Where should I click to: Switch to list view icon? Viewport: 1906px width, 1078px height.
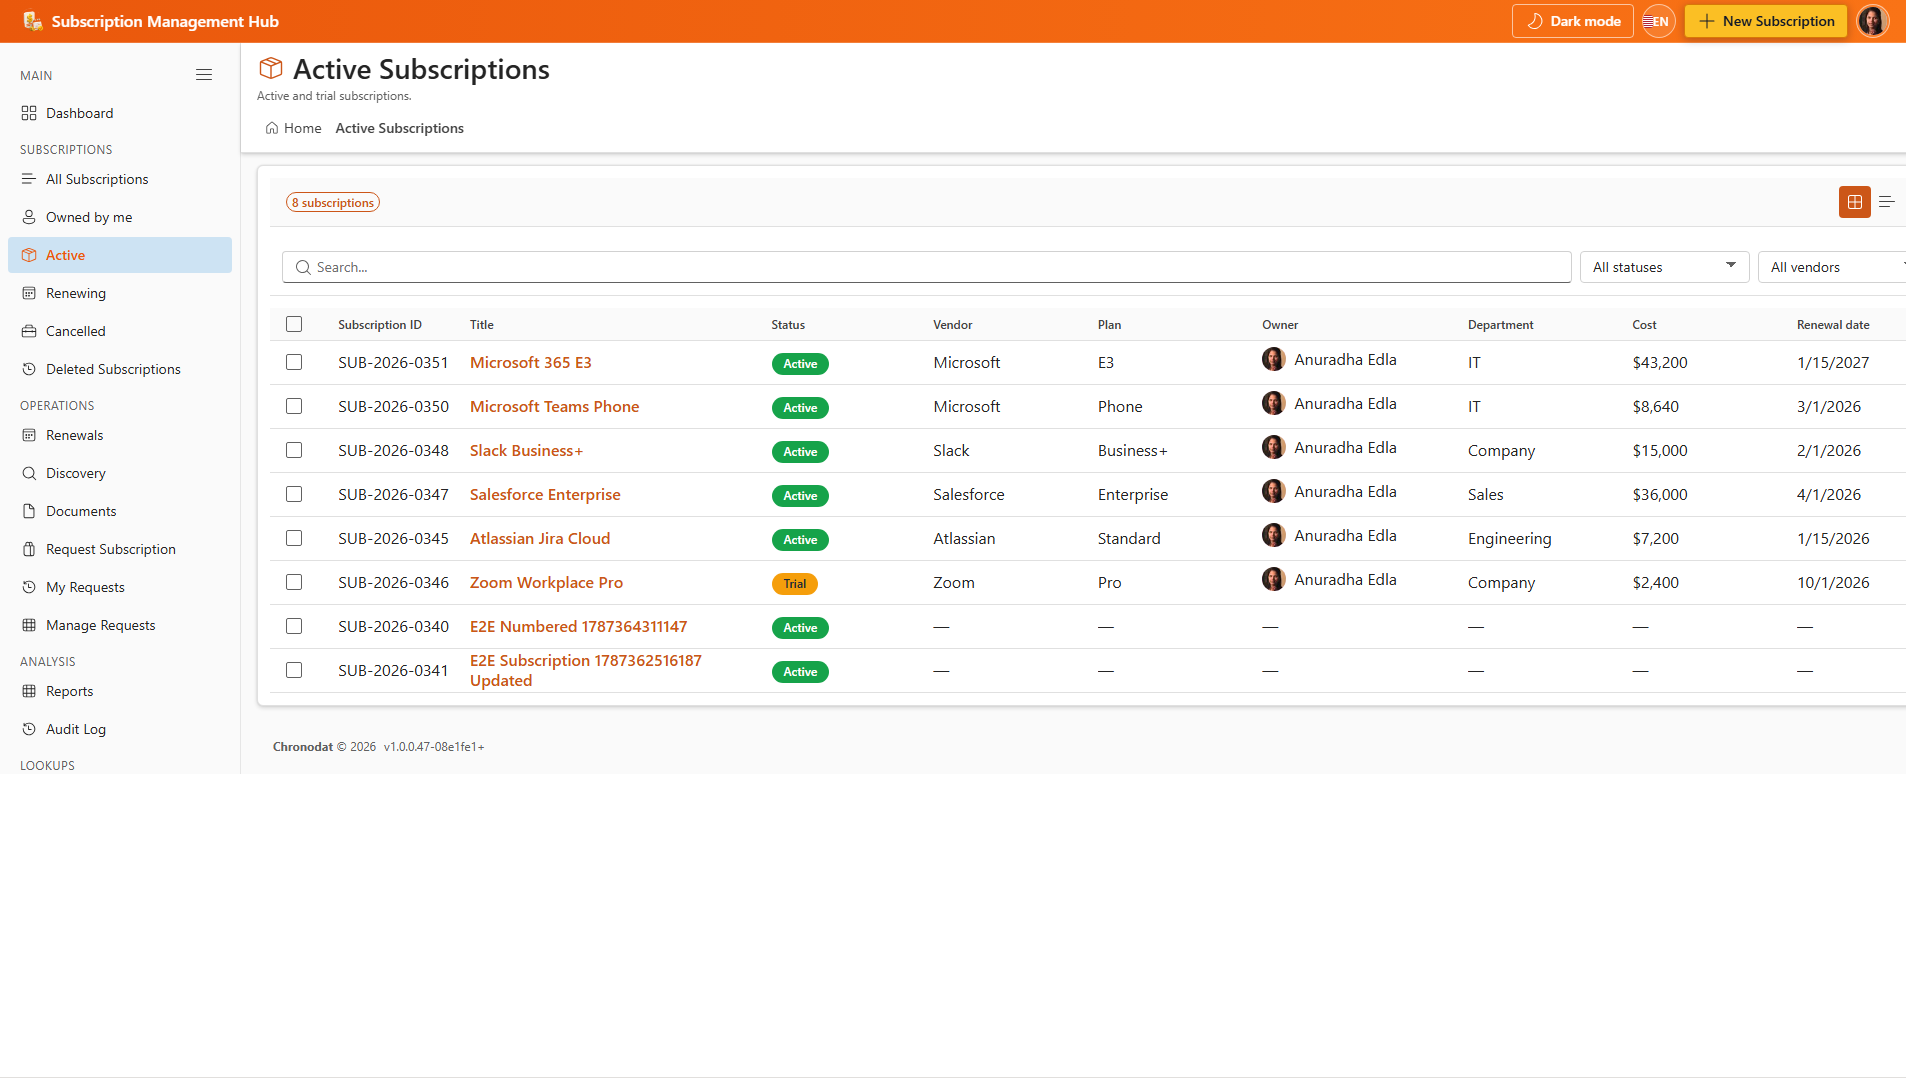1887,202
